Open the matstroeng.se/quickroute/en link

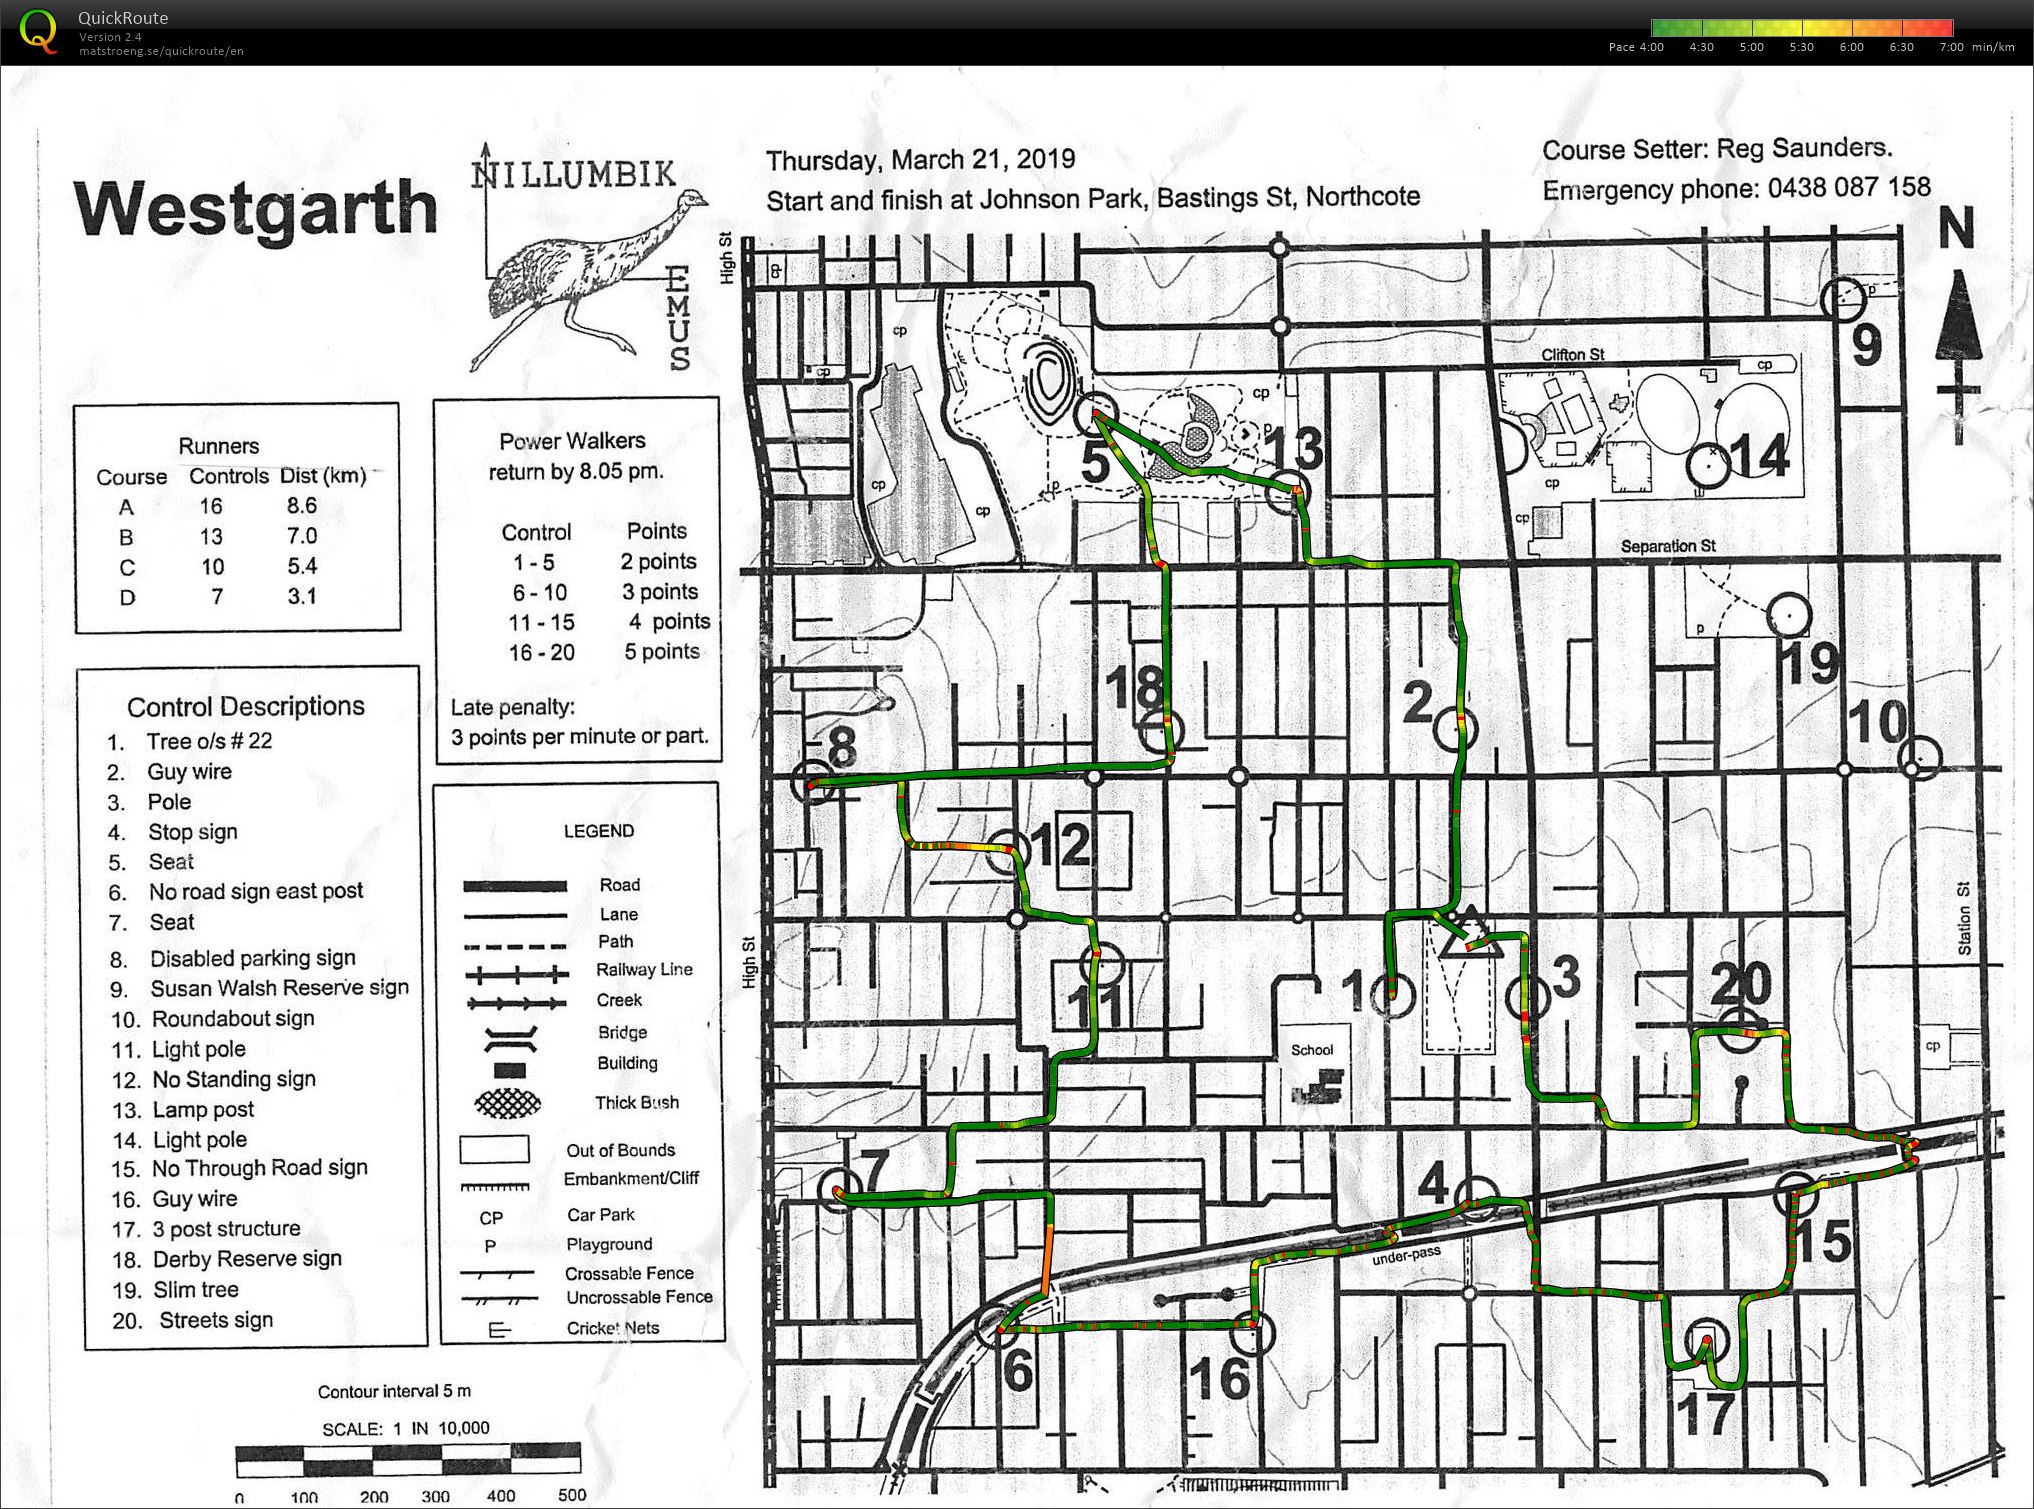[x=161, y=51]
